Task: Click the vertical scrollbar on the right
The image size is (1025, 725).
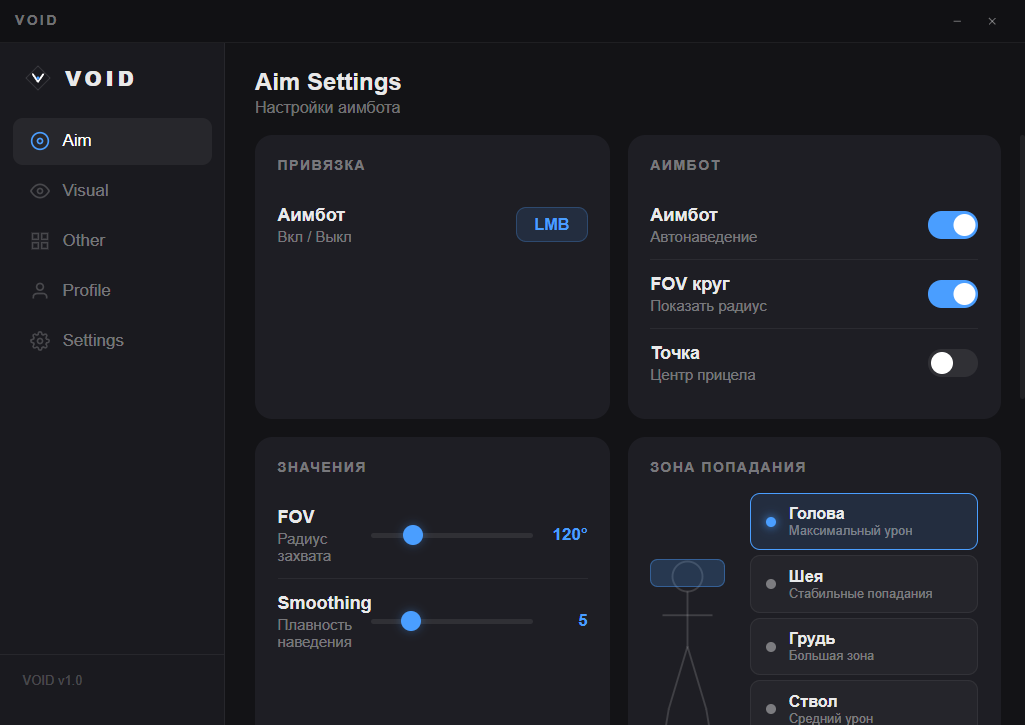Action: tap(1022, 267)
